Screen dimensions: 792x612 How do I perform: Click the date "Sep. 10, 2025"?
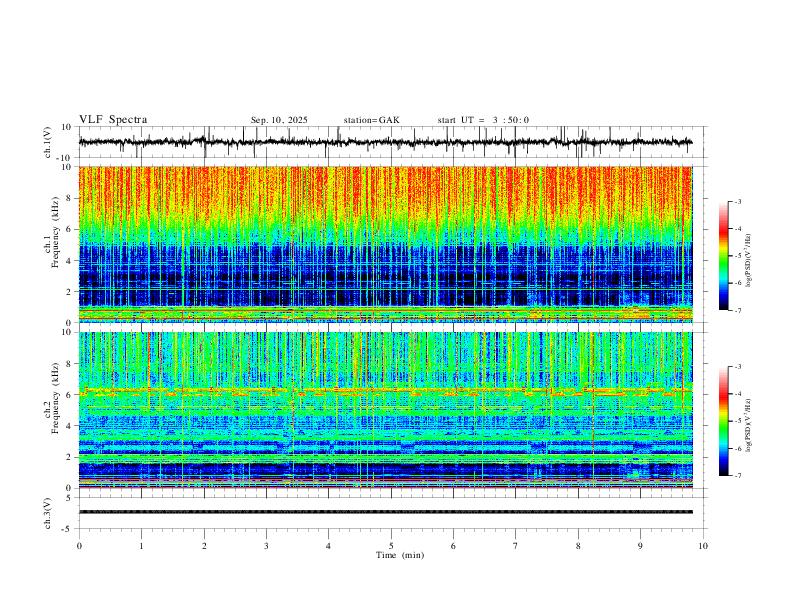click(279, 120)
